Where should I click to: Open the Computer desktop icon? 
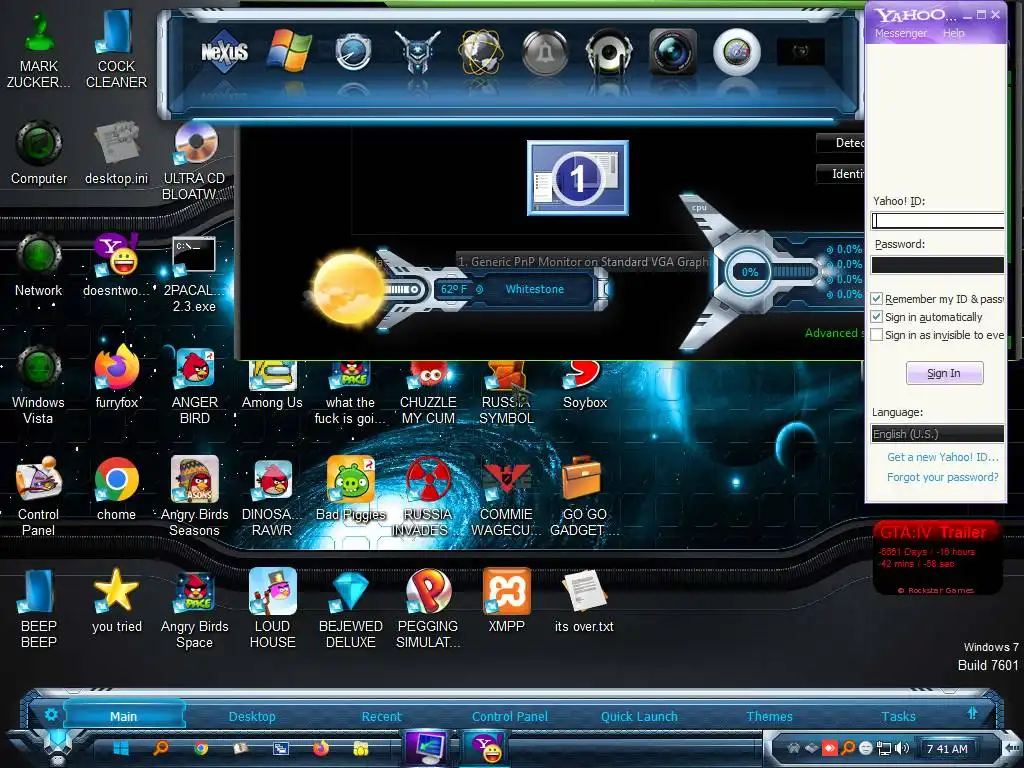(39, 153)
